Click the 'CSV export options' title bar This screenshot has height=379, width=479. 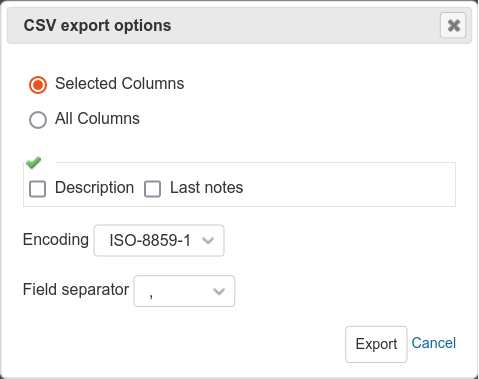click(239, 25)
